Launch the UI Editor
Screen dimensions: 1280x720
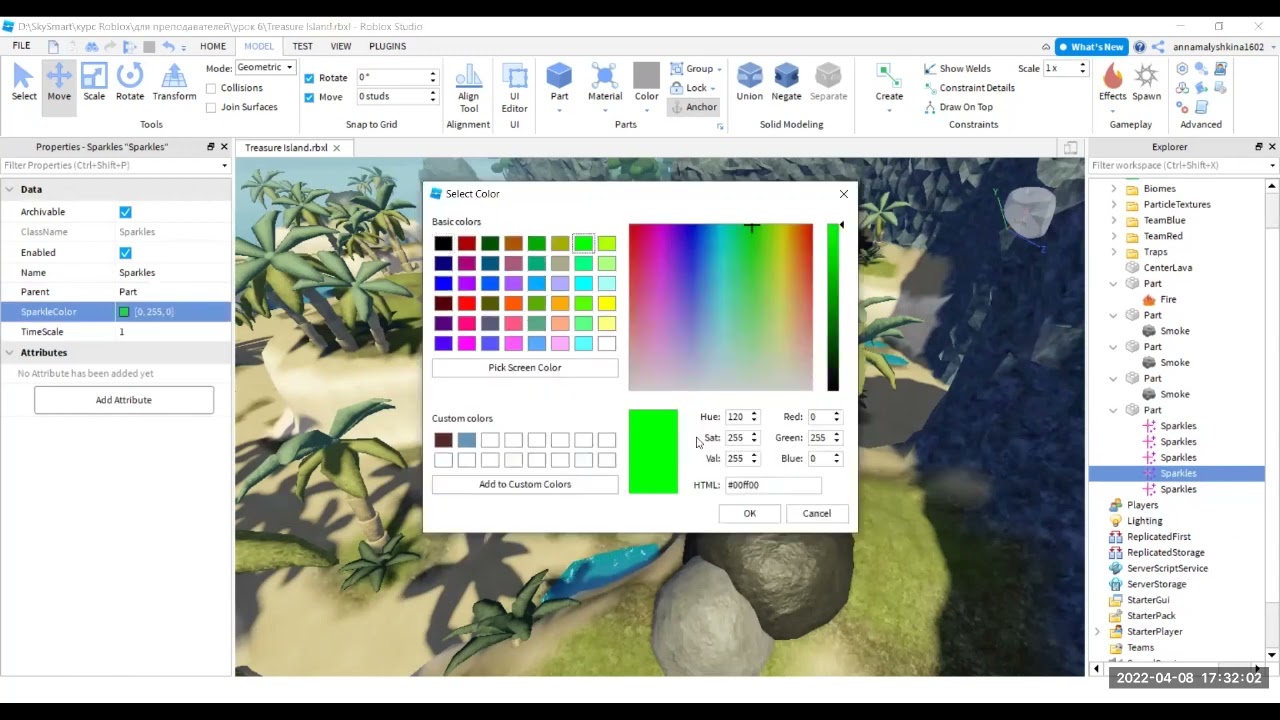pyautogui.click(x=514, y=88)
